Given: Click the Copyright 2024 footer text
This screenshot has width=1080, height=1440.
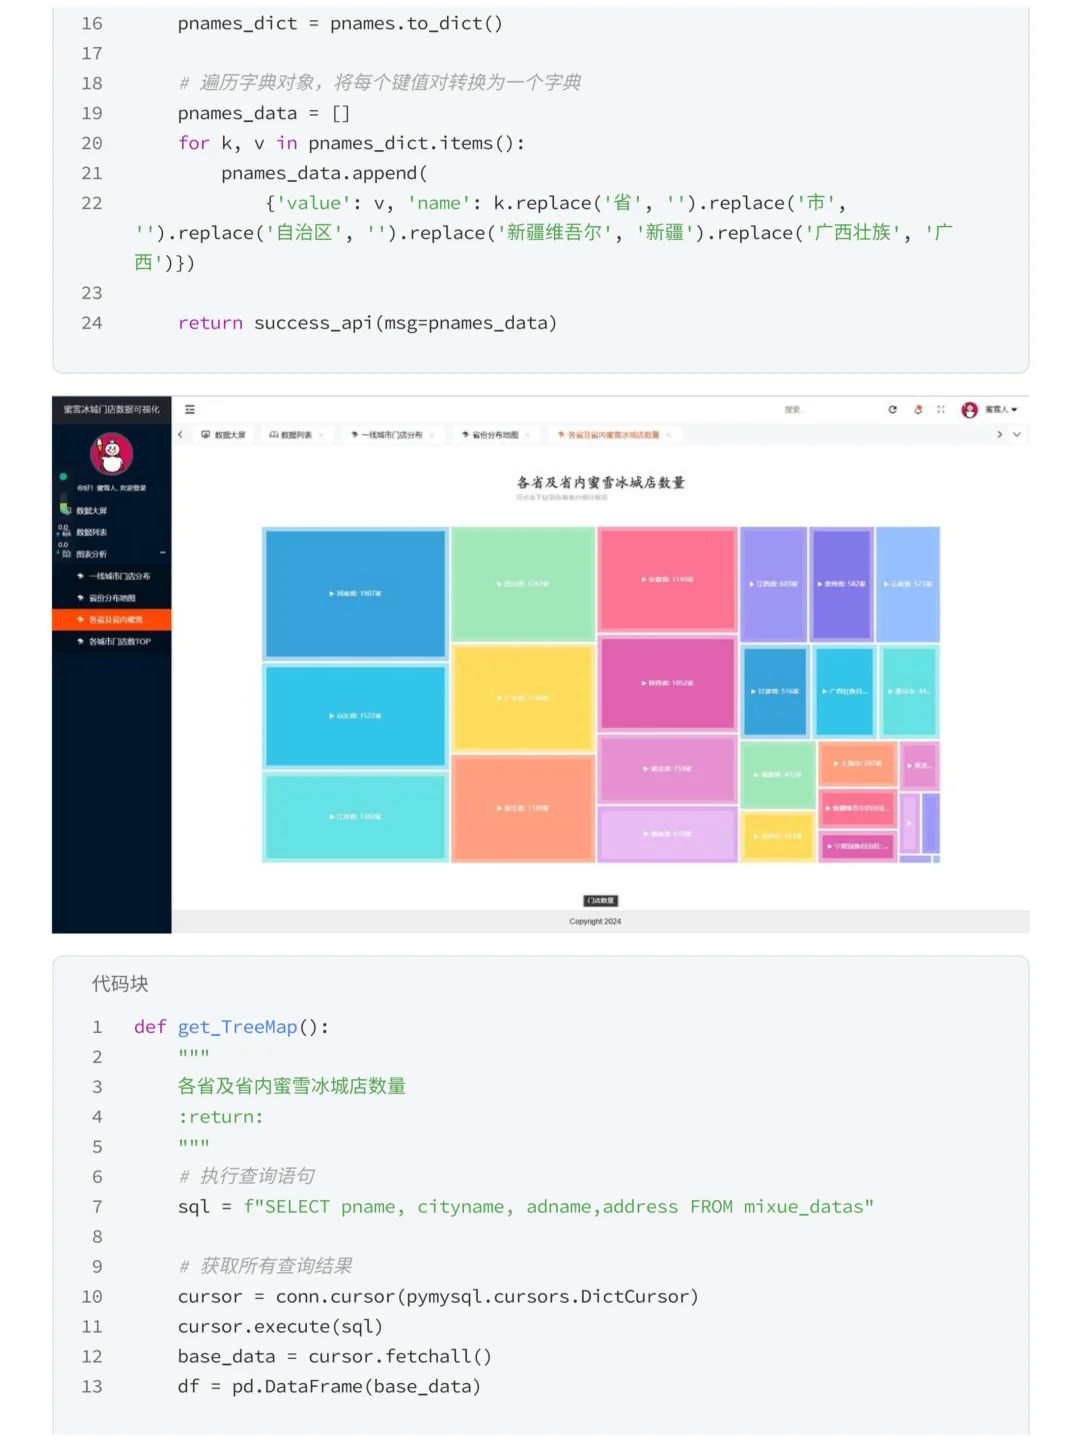Looking at the screenshot, I should [595, 922].
